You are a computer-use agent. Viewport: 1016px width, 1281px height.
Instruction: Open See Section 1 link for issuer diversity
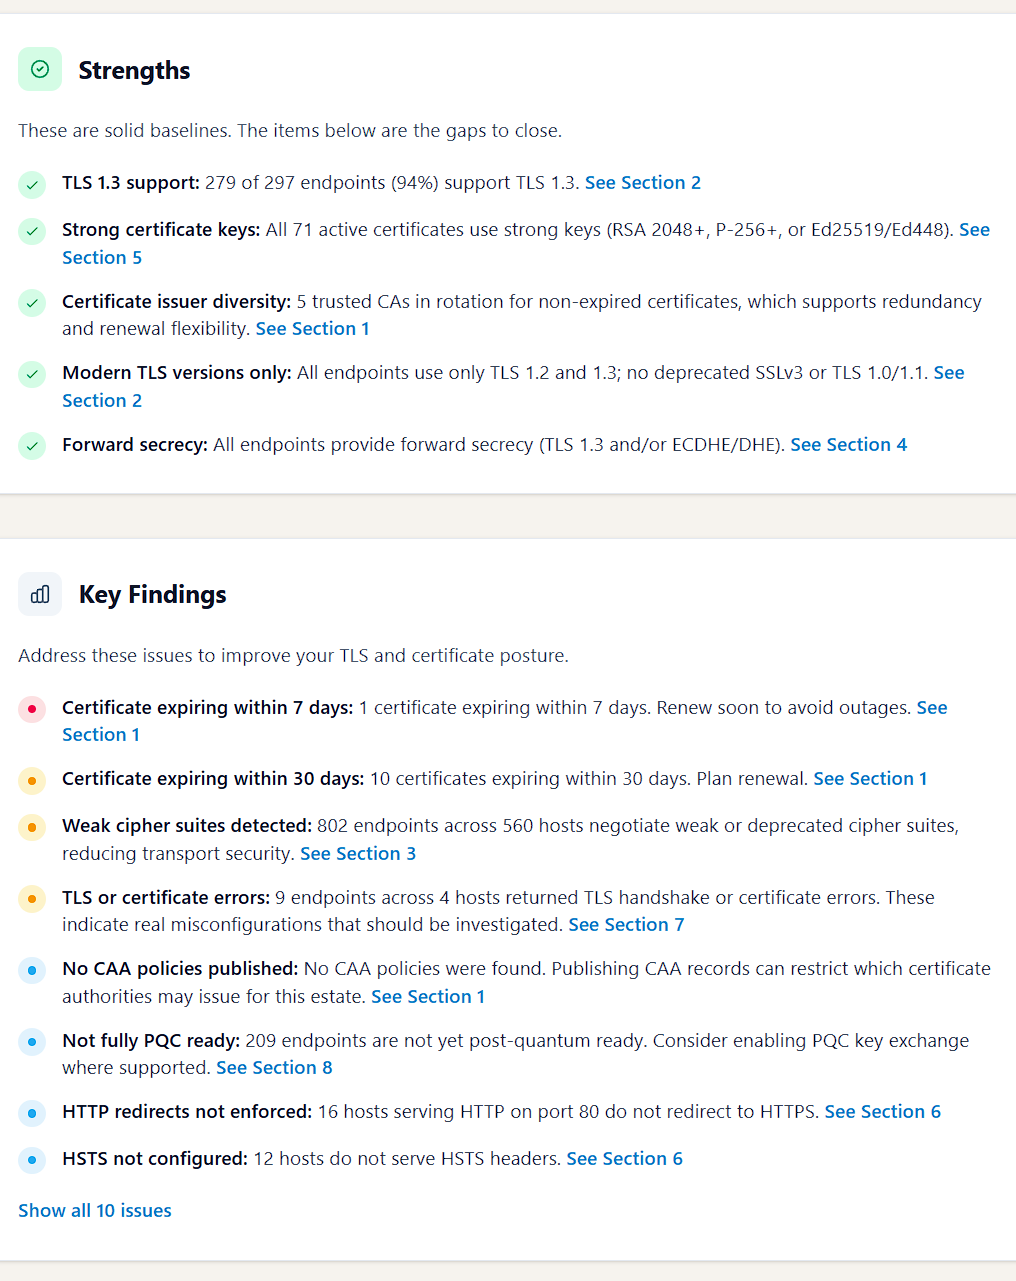click(313, 328)
